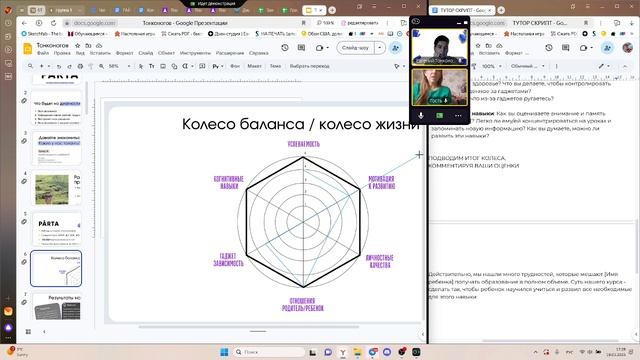Expand new slide layout dropdown arrow

[49, 66]
